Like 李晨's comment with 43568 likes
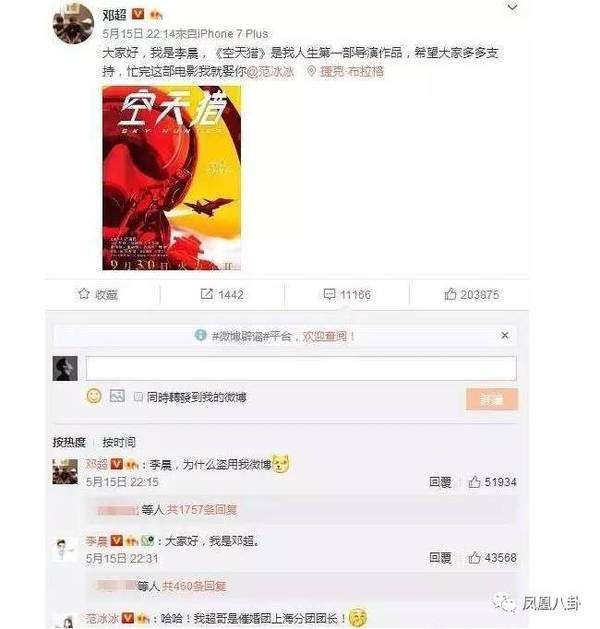The image size is (600, 629). tap(474, 557)
